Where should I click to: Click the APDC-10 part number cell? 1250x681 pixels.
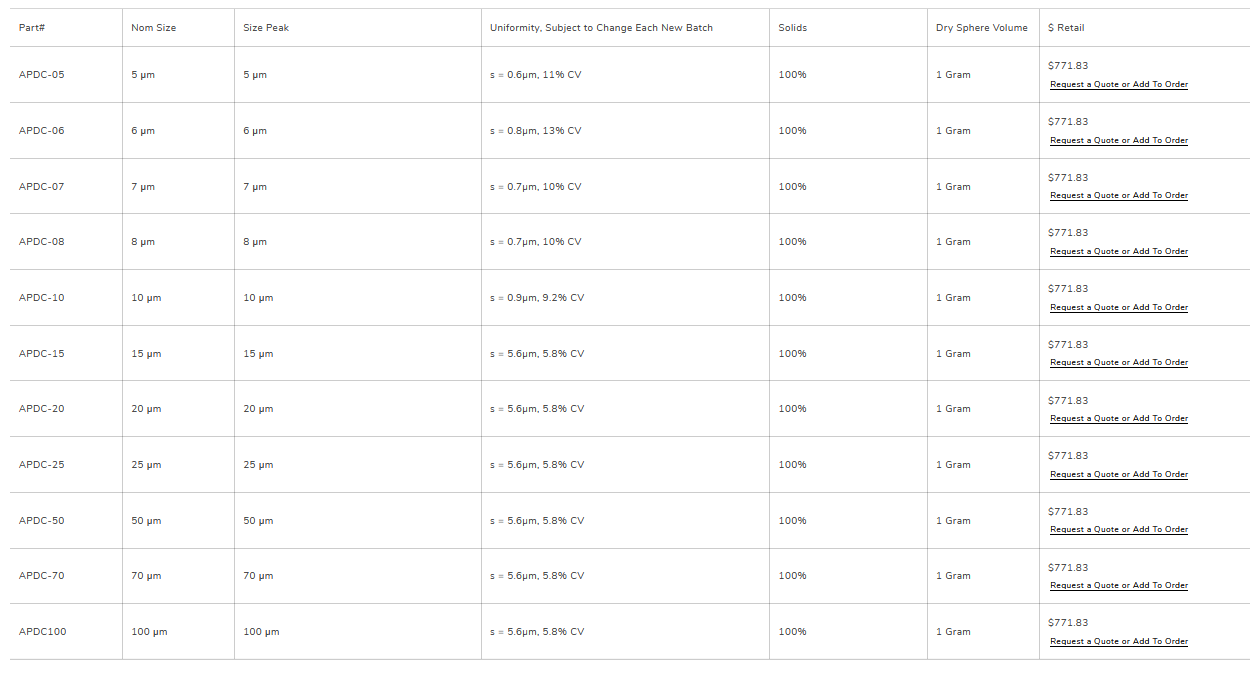(41, 298)
